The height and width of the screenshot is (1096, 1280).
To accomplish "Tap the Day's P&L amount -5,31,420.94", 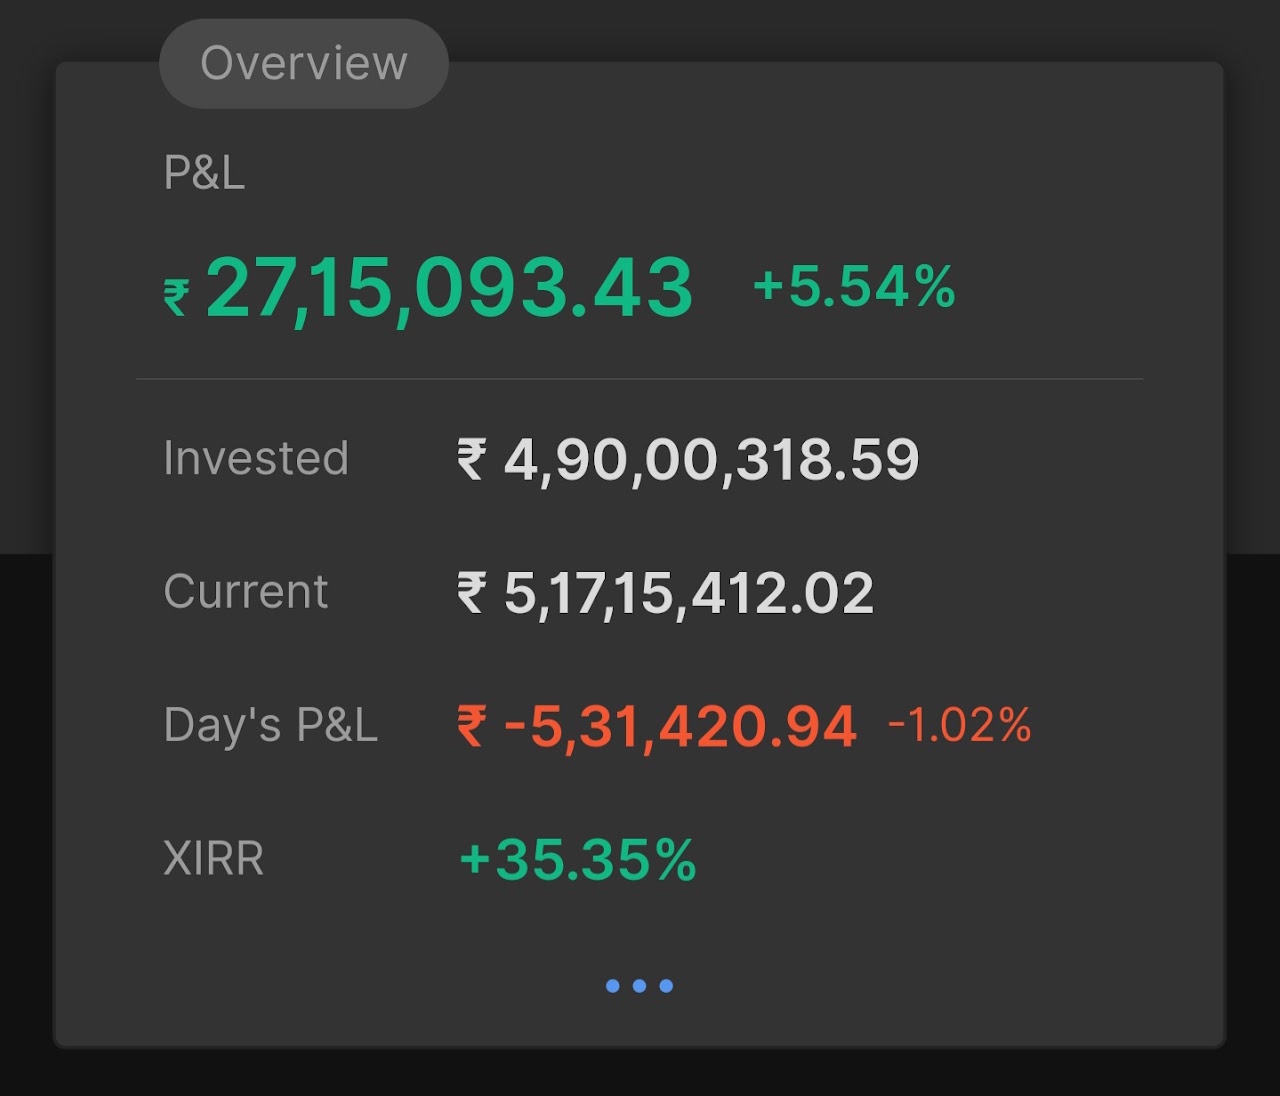I will 680,726.
